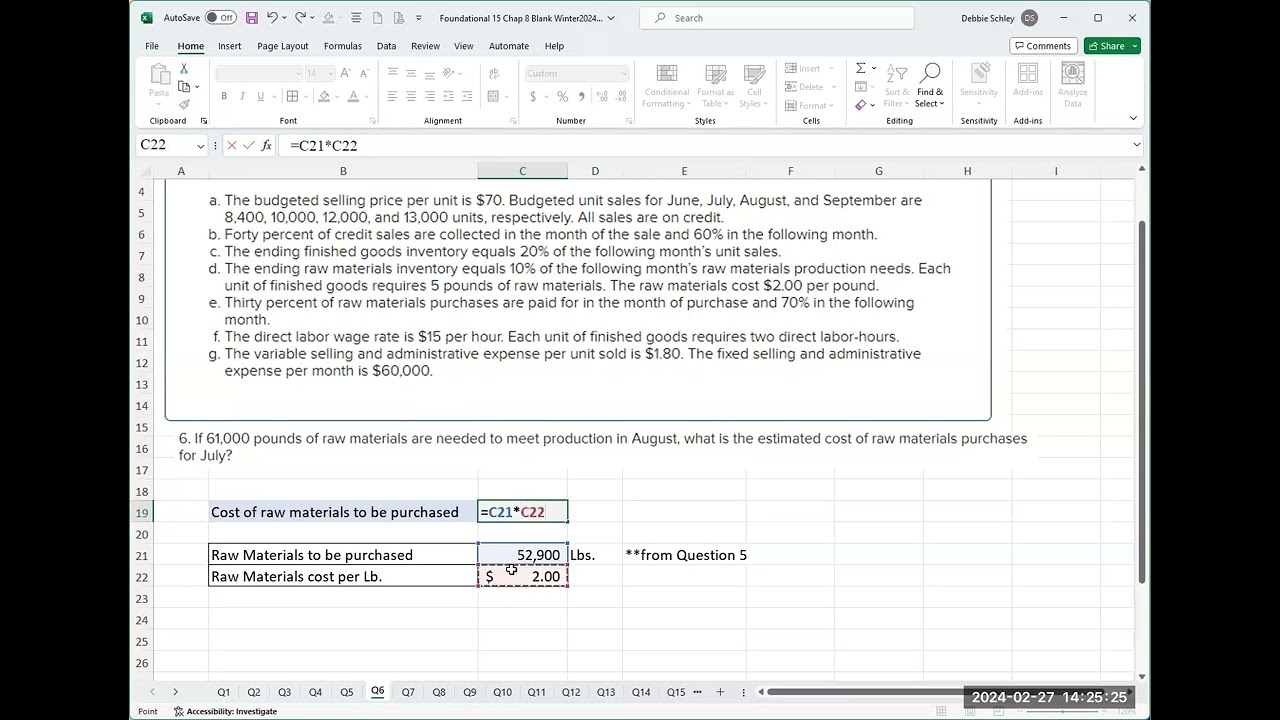Switch to the Formulas tab
1280x720 pixels.
point(343,46)
